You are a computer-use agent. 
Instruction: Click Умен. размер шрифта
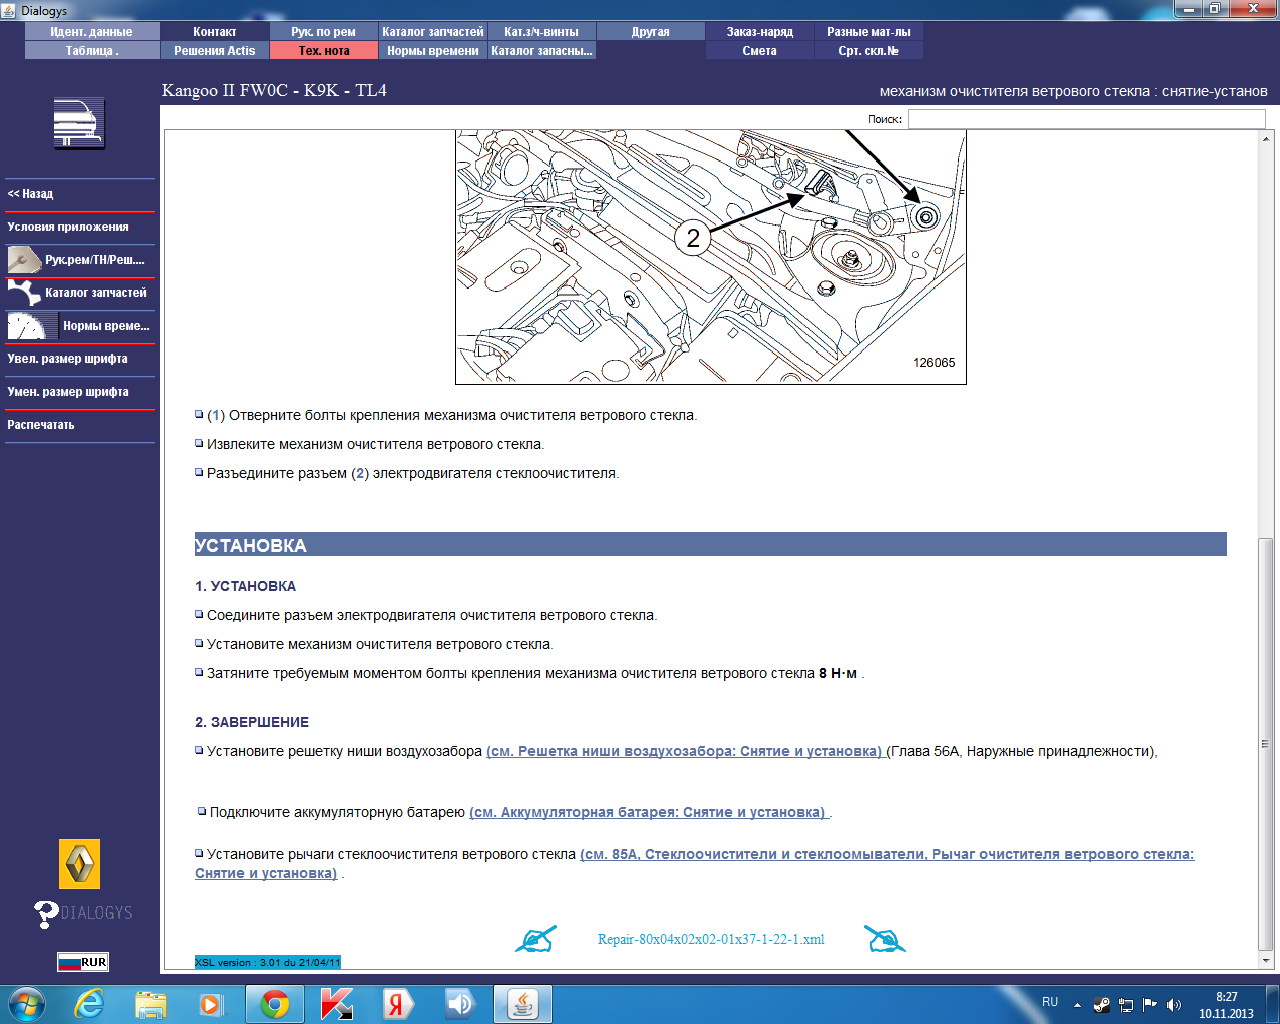(80, 392)
